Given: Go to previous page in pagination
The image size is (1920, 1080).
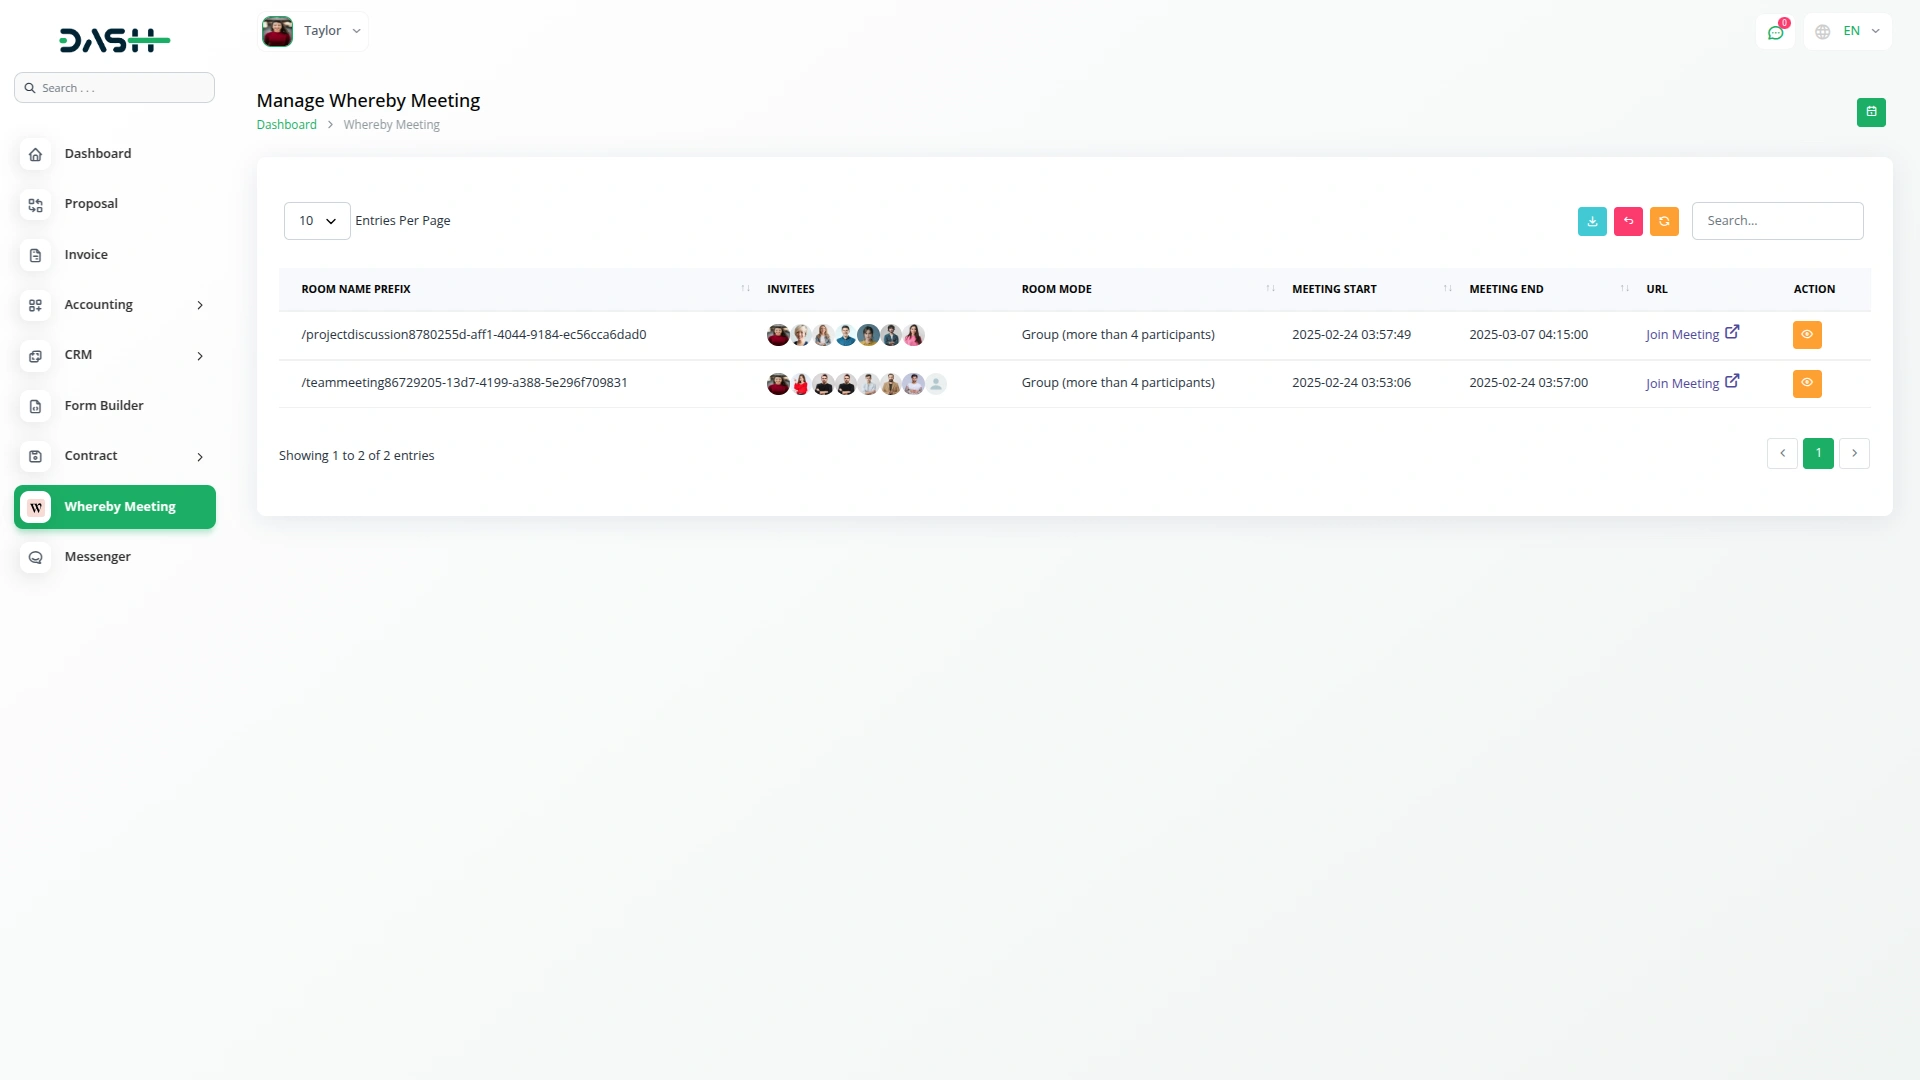Looking at the screenshot, I should point(1782,453).
